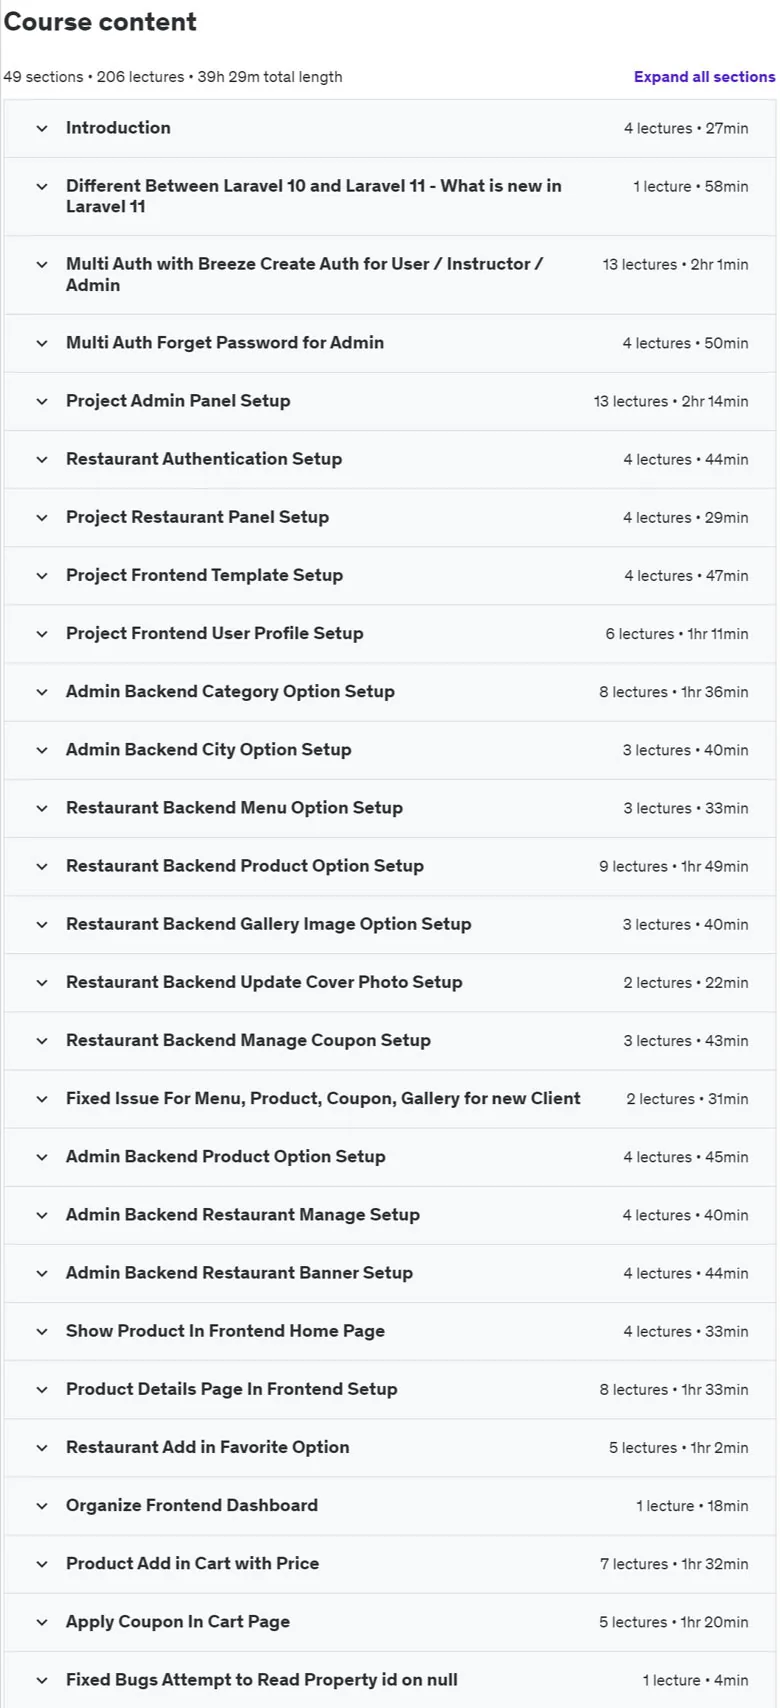780x1708 pixels.
Task: Open Admin Backend Category Option Setup section
Action: pyautogui.click(x=390, y=691)
